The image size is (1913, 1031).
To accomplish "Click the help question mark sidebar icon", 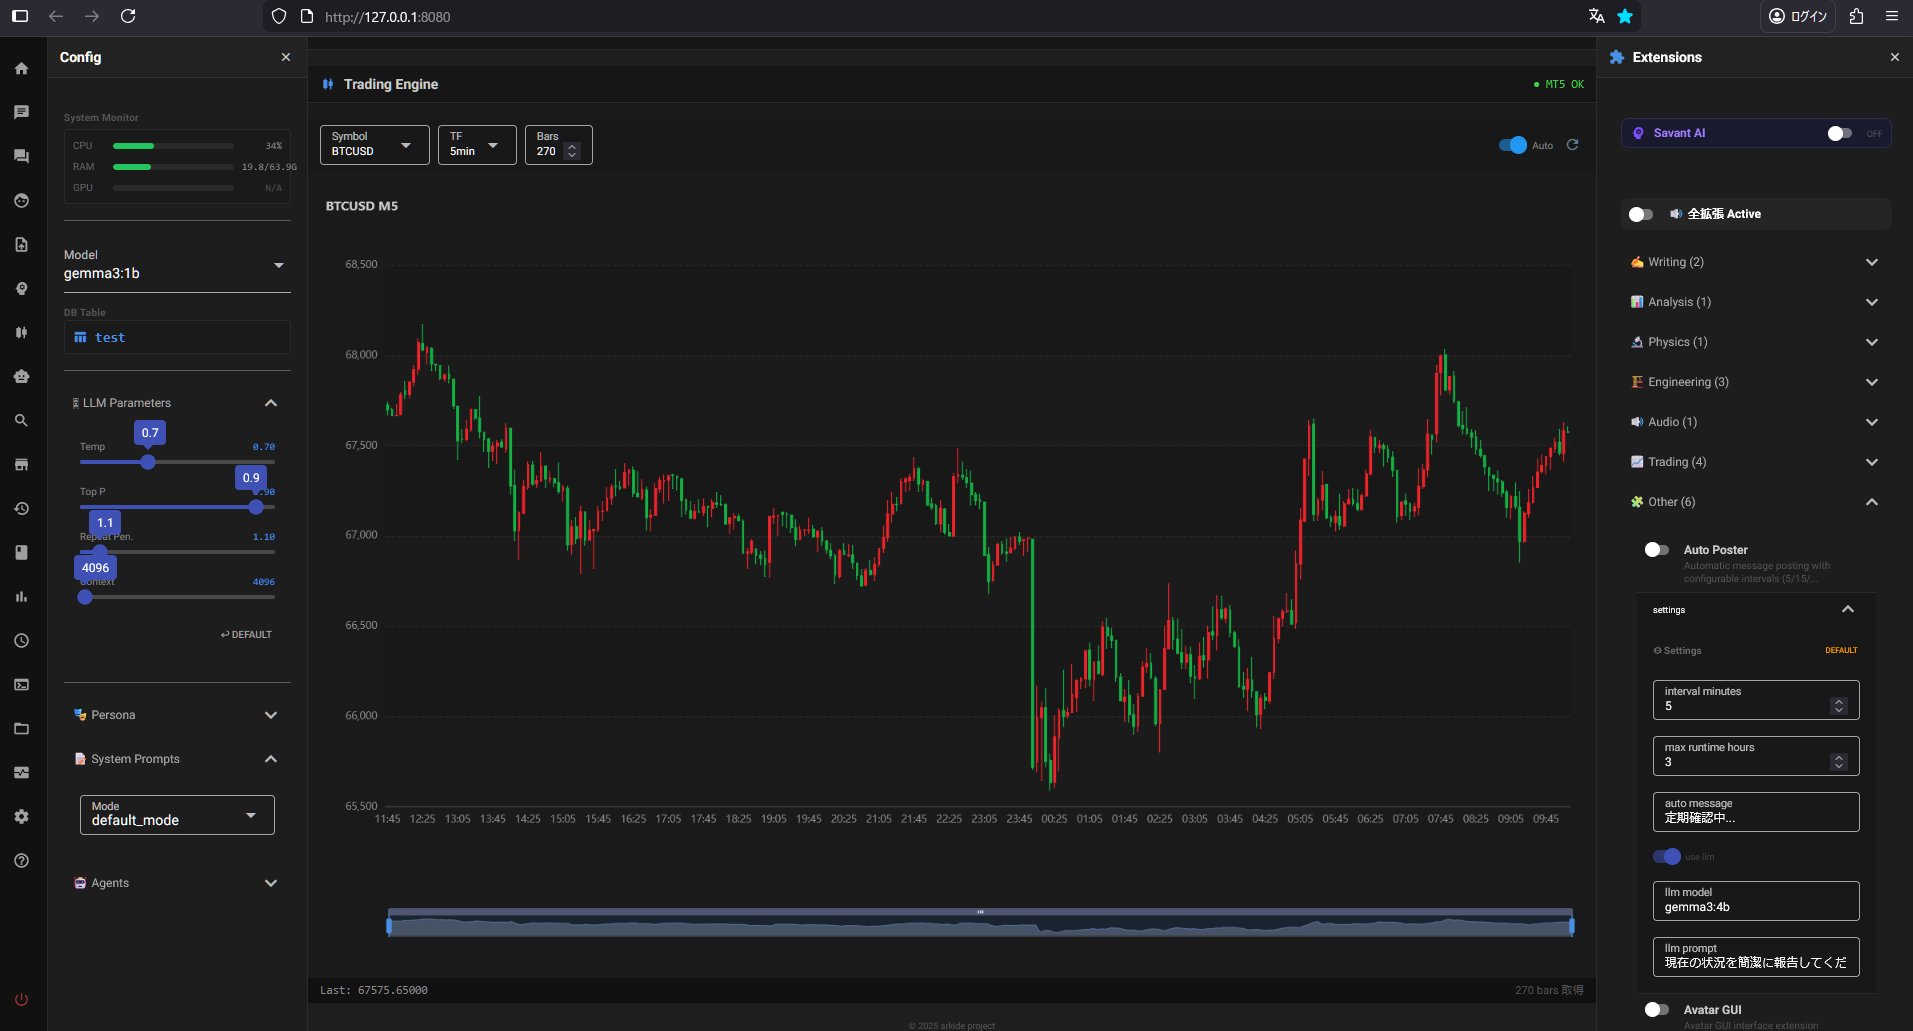I will (21, 860).
